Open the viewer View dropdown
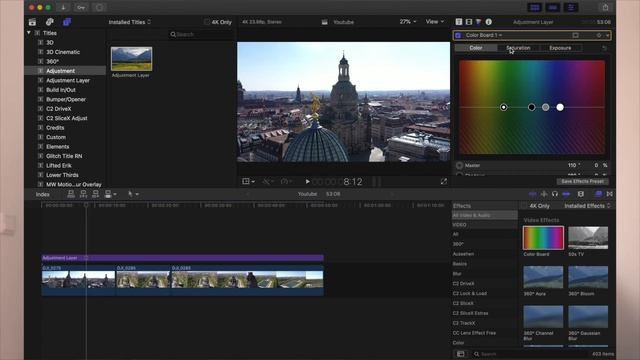The height and width of the screenshot is (360, 640). 434,22
